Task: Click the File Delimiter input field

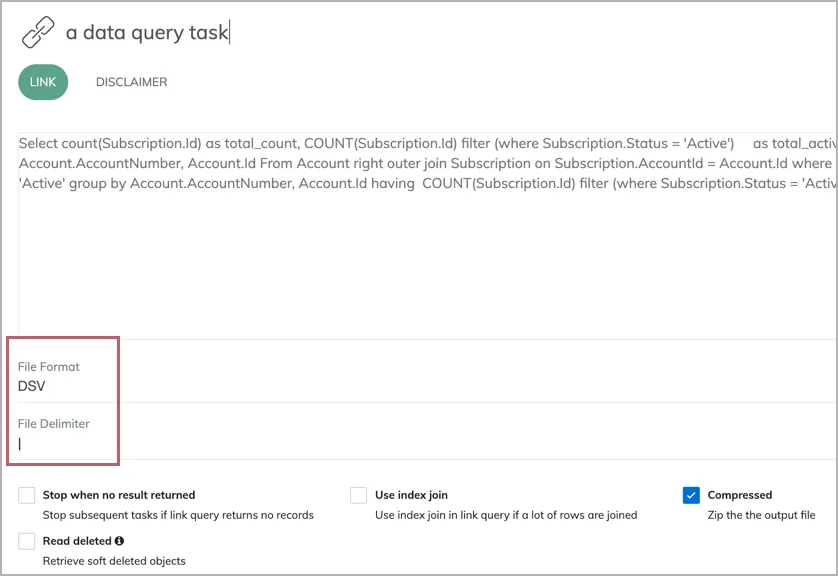Action: [x=428, y=443]
